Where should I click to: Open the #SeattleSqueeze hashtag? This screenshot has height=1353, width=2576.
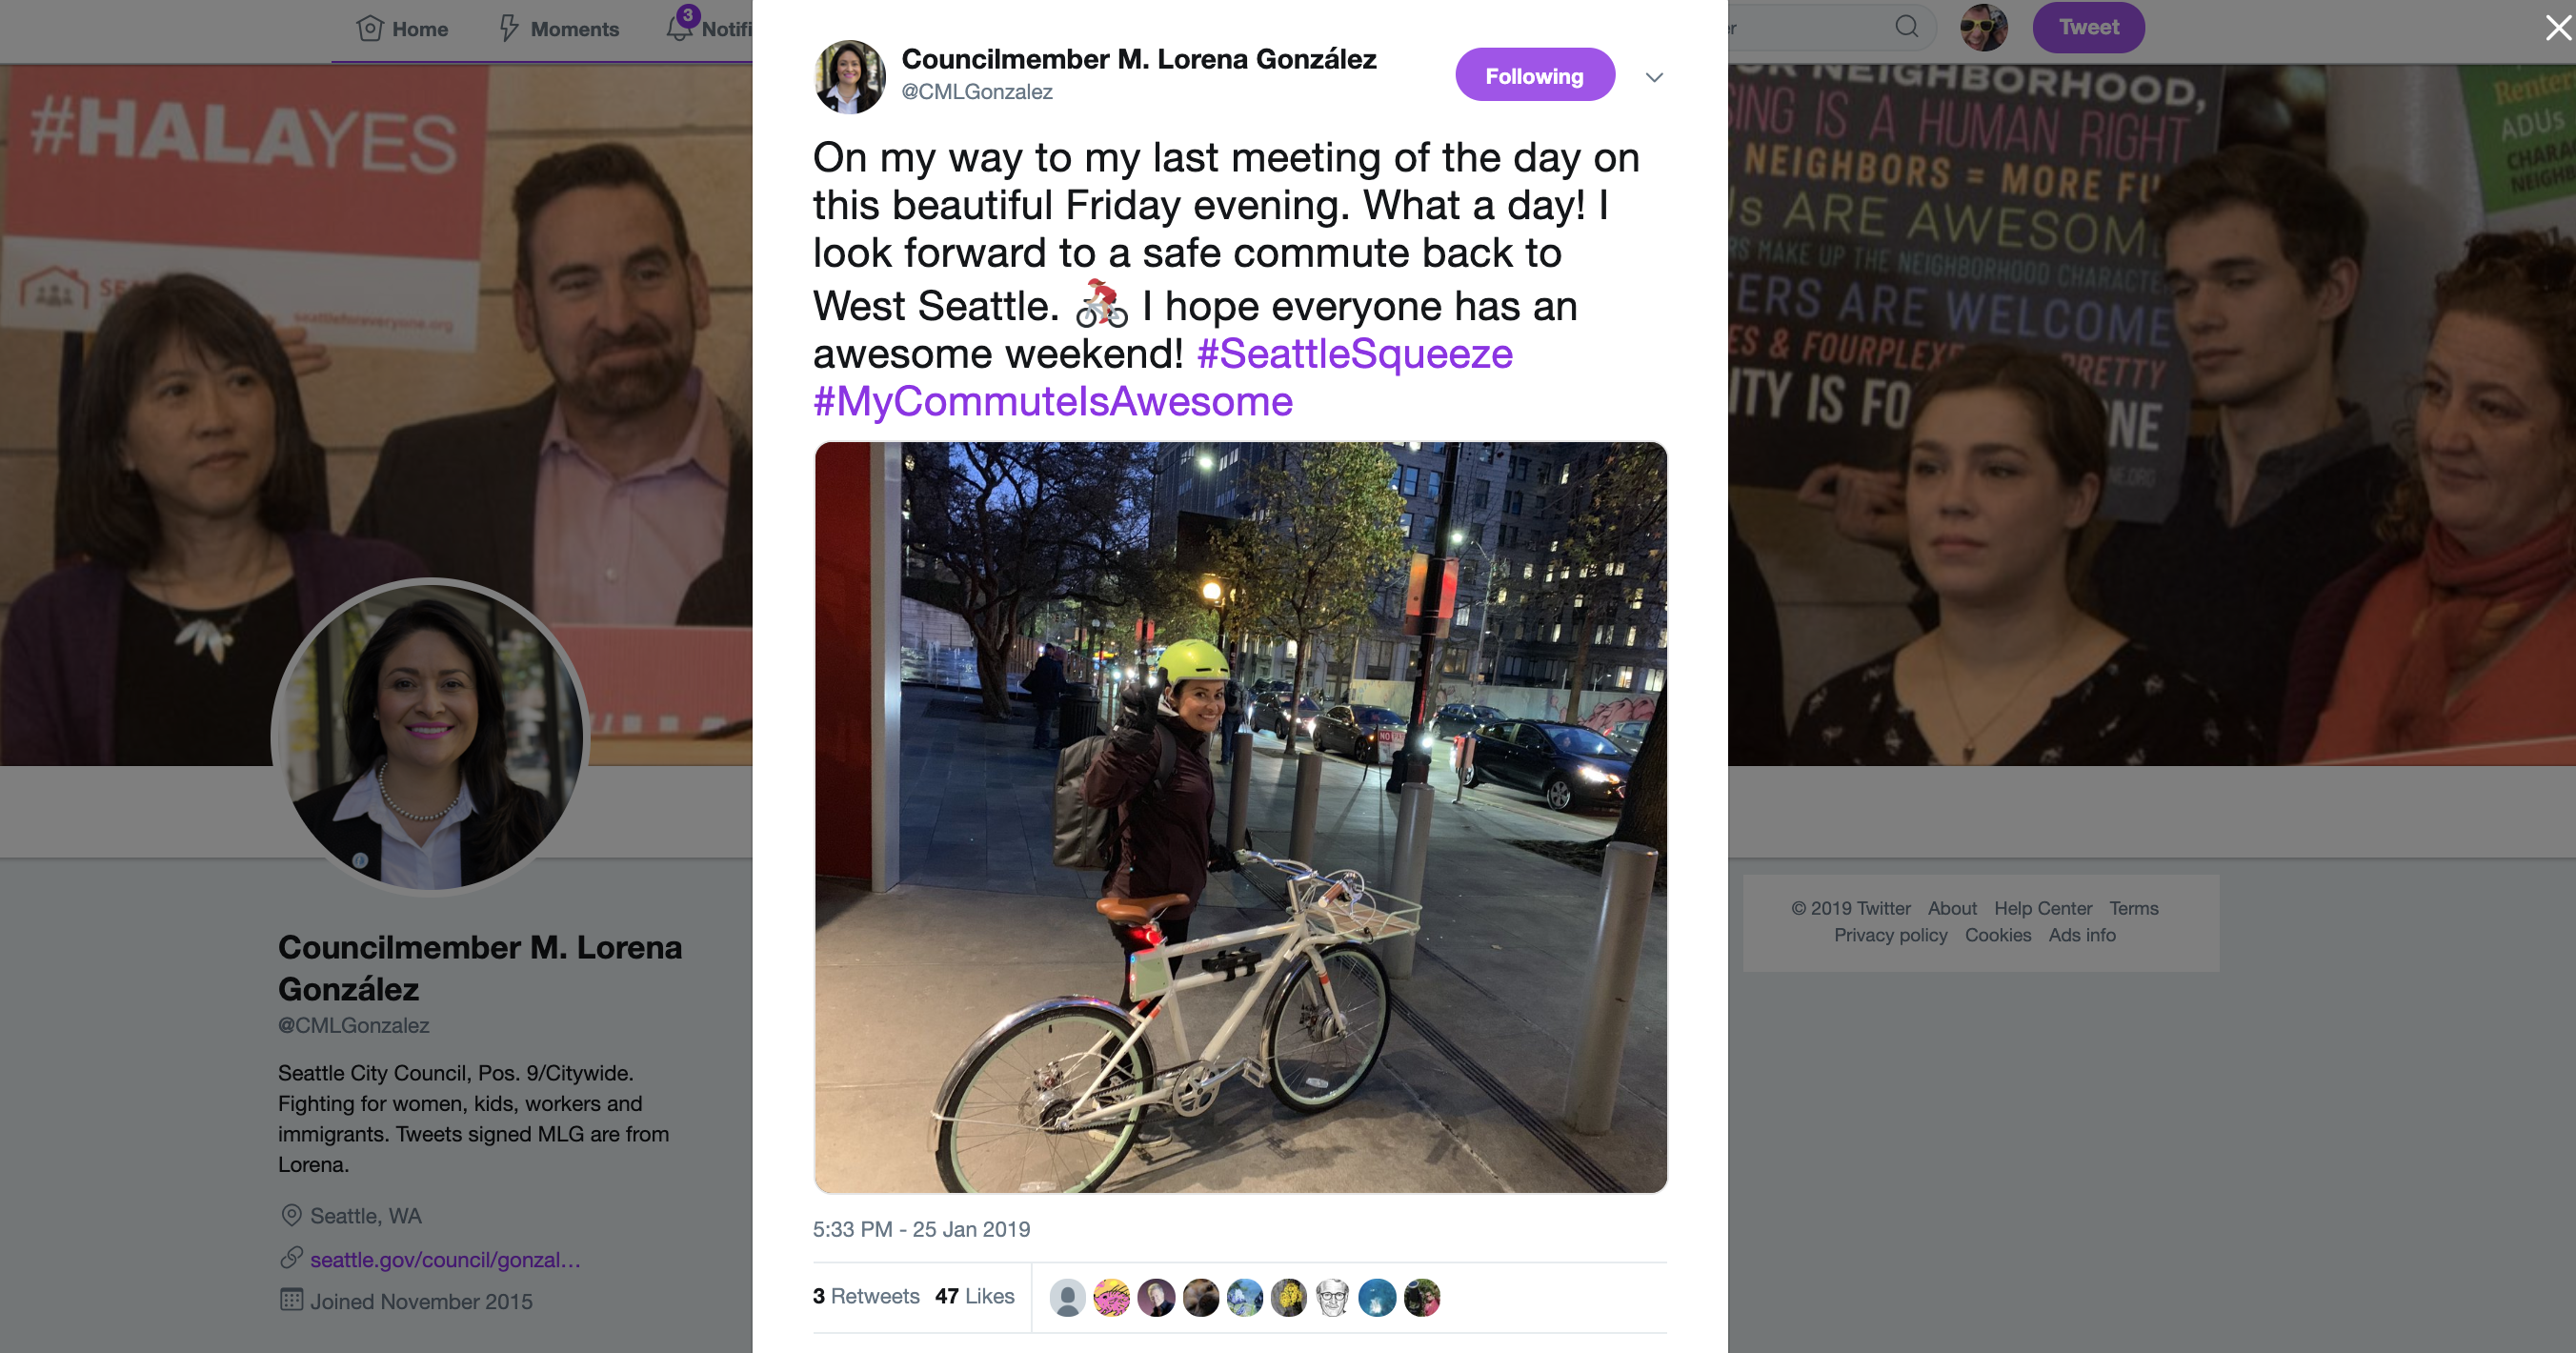click(1354, 354)
